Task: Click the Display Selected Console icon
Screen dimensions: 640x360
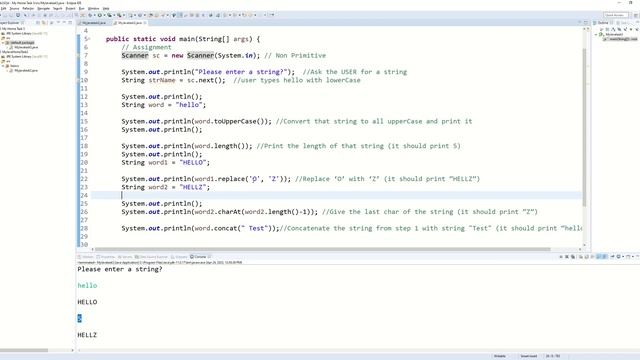Action: [619, 257]
